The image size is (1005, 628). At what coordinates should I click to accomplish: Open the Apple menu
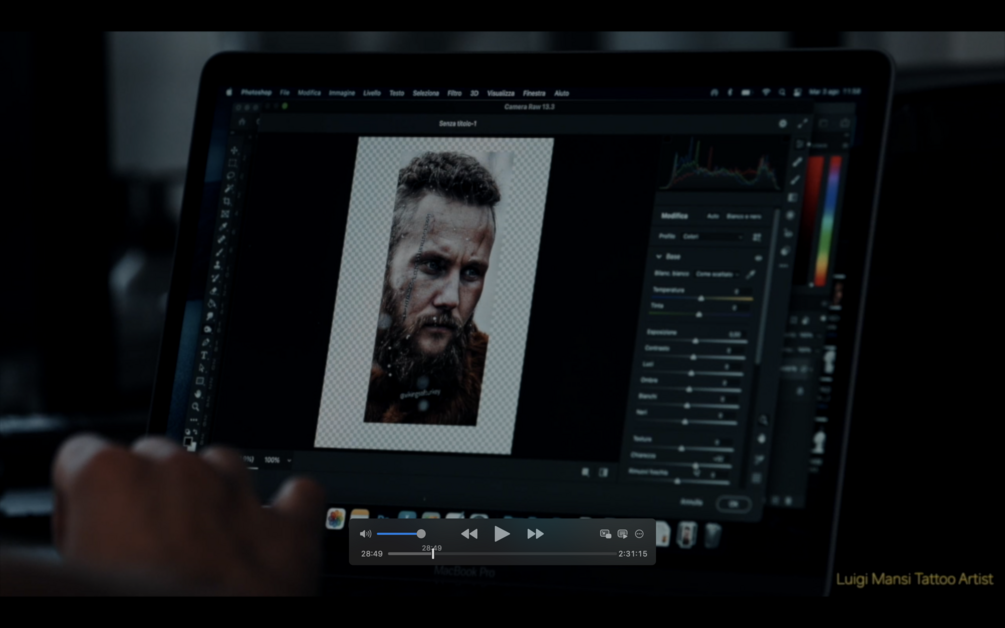pyautogui.click(x=229, y=92)
